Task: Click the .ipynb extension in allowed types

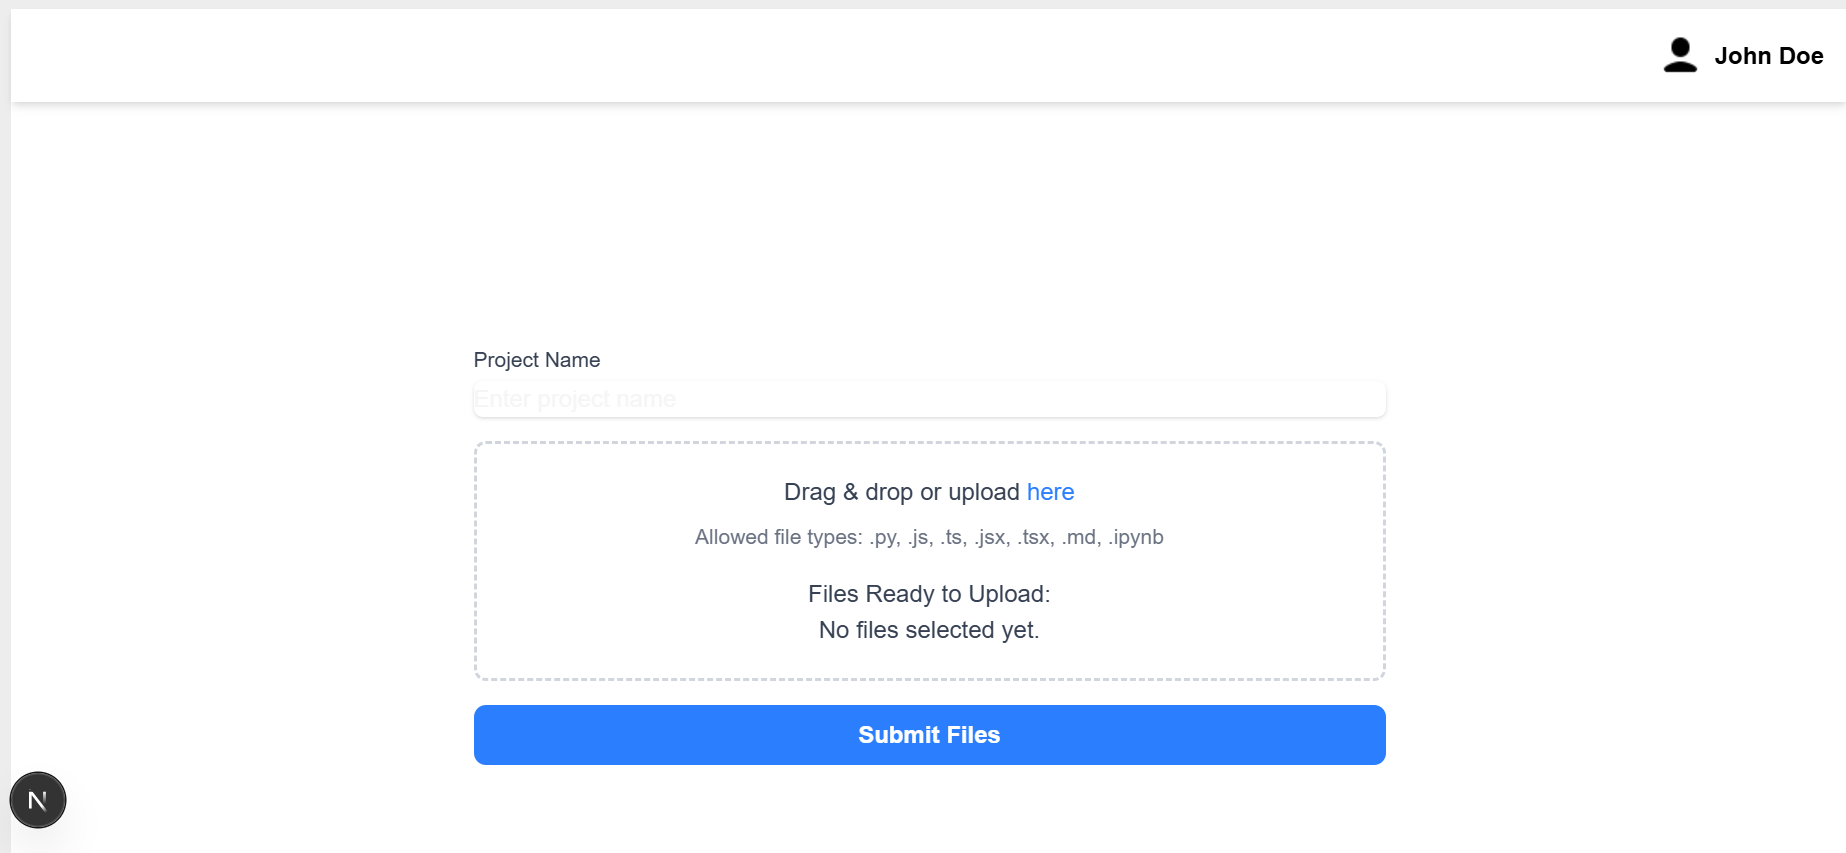Action: coord(1136,537)
